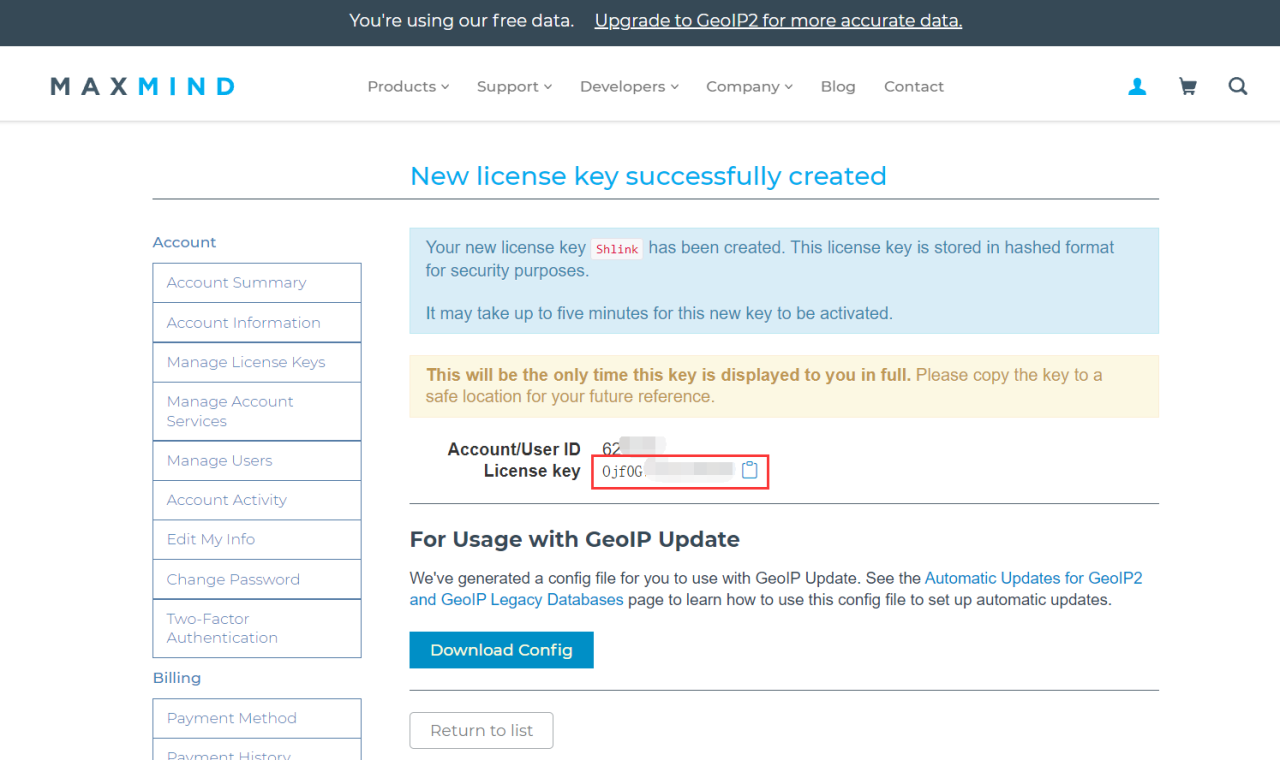
Task: Go to the Blog page
Action: (x=838, y=87)
